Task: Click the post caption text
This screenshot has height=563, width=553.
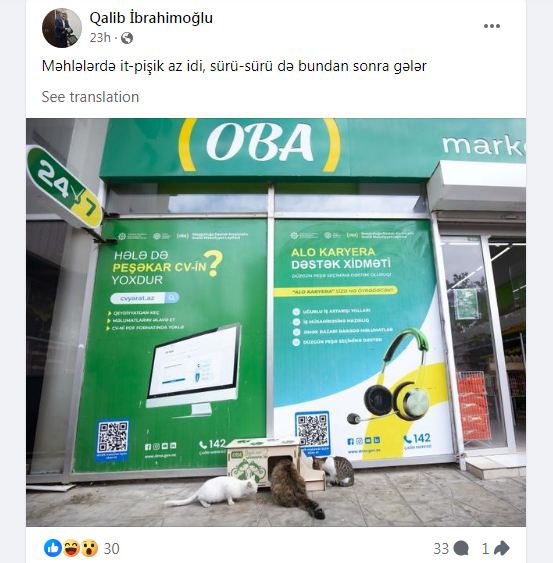Action: coord(234,66)
